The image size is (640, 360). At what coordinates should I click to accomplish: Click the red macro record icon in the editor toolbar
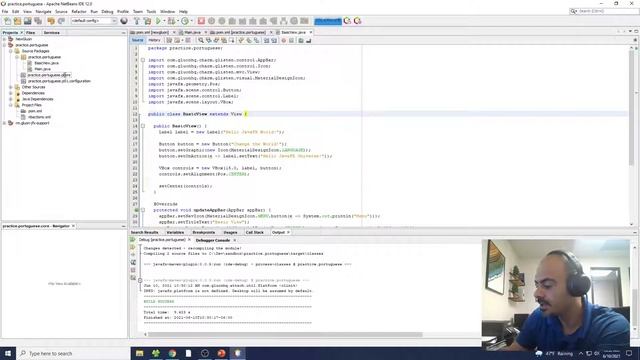(x=284, y=40)
